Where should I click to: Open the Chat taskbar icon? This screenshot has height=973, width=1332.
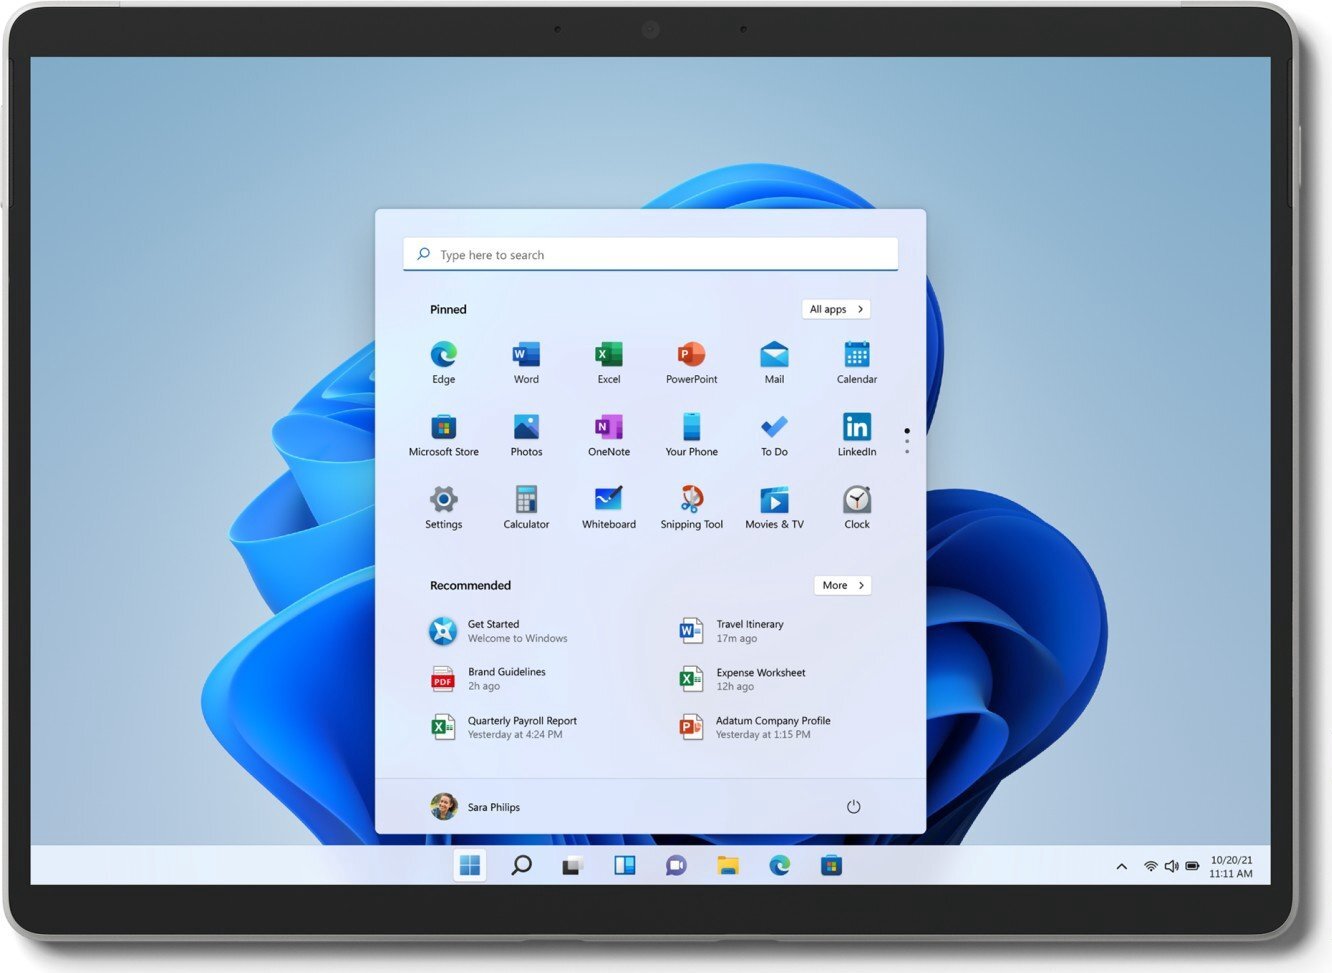click(x=676, y=865)
